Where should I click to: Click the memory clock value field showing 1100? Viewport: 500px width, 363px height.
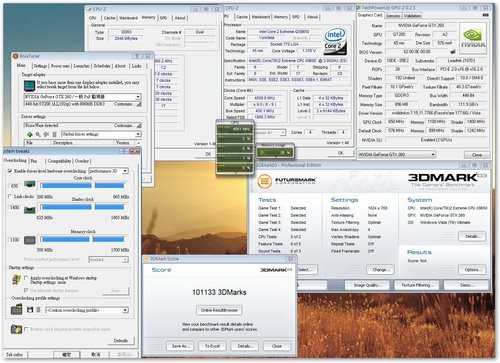click(x=15, y=239)
